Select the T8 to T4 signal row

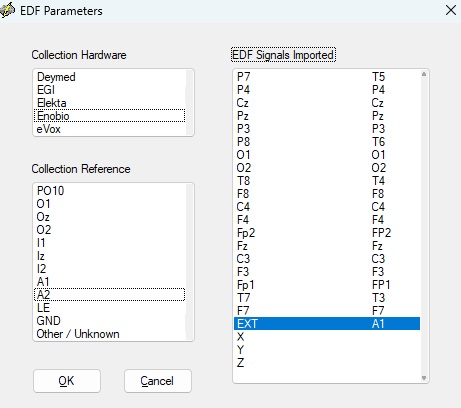click(327, 181)
